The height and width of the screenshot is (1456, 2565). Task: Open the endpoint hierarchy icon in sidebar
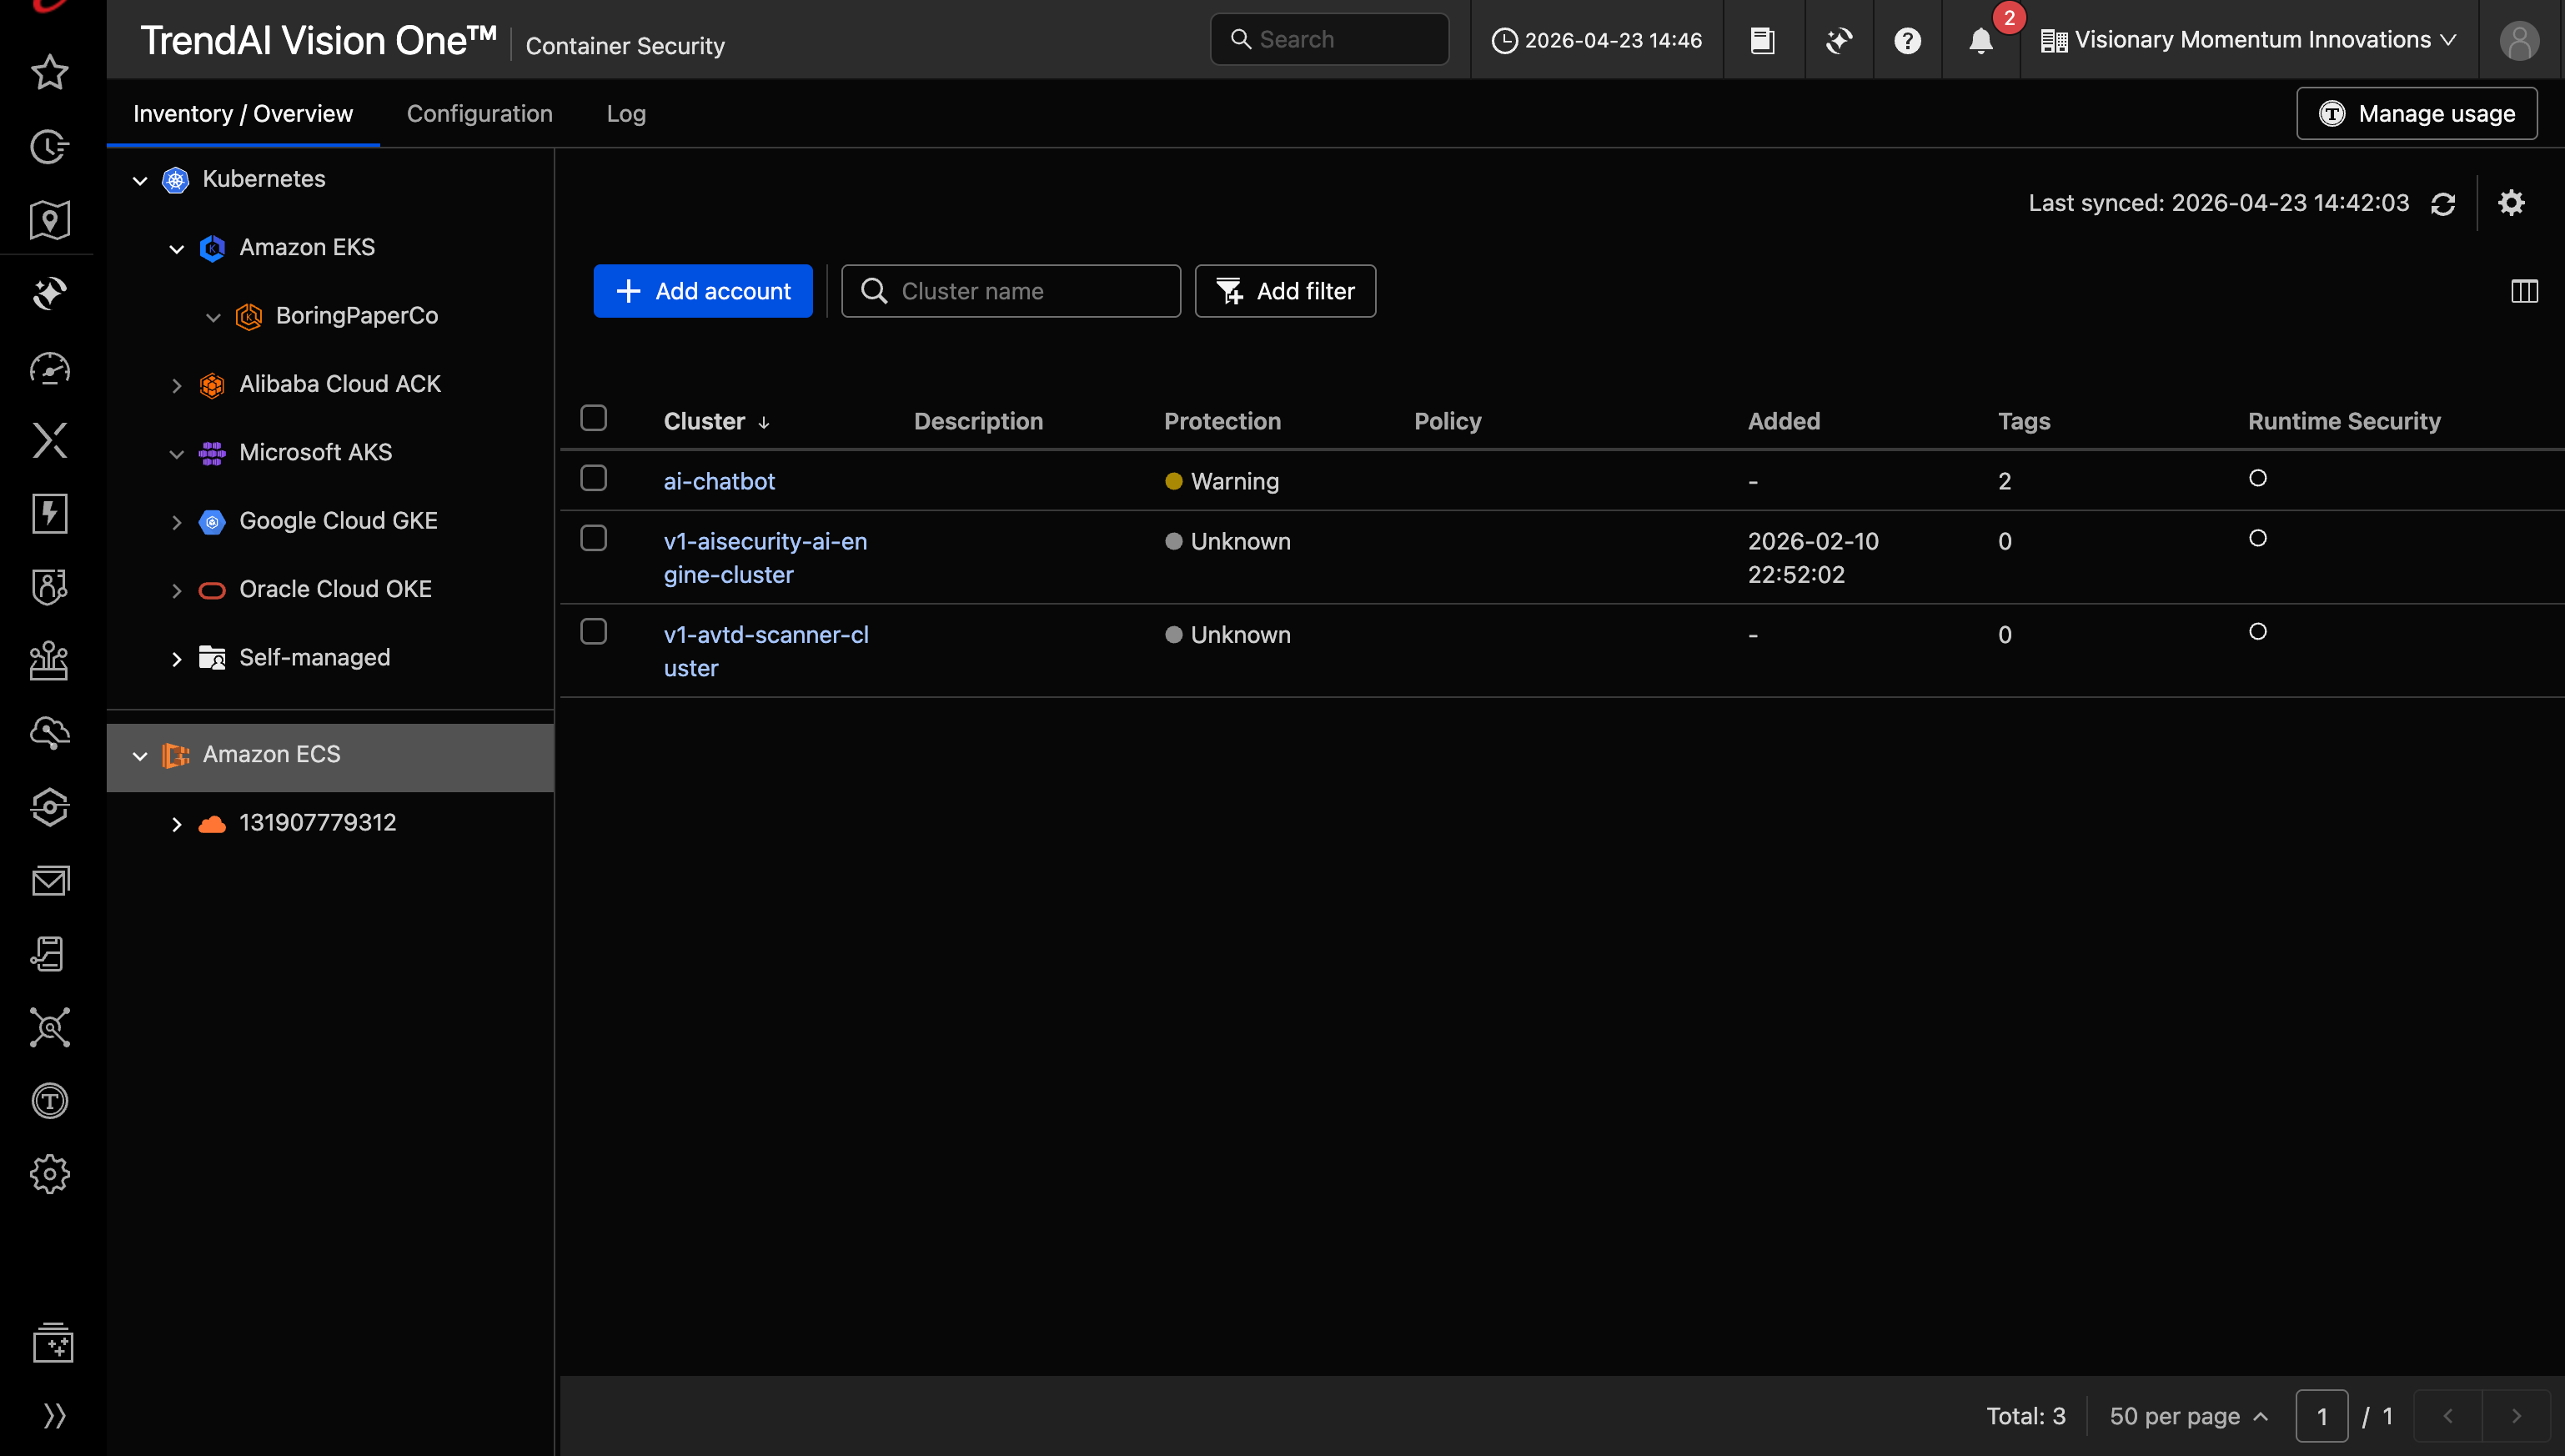tap(49, 660)
